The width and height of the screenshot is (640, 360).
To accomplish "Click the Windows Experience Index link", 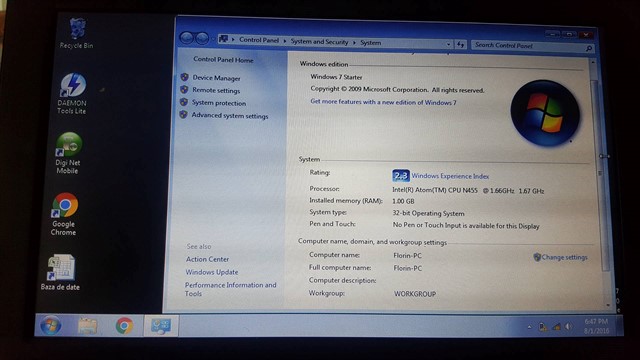I will click(450, 176).
